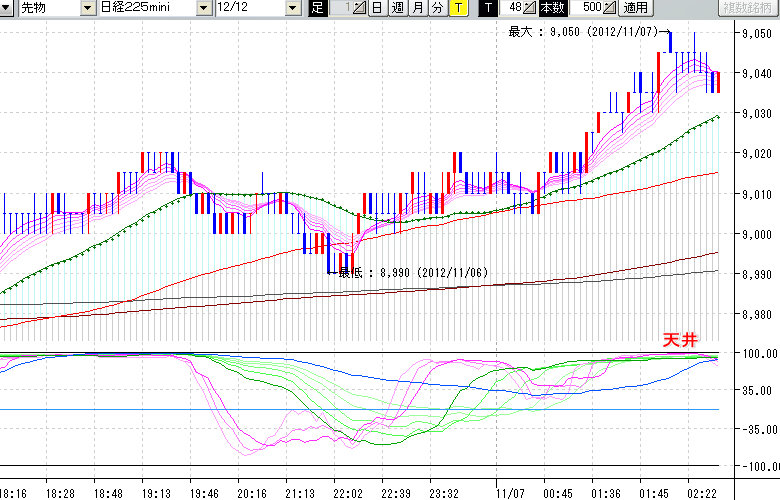The image size is (780, 500).
Task: Click the spinner arrow beside the 500 value
Action: tap(609, 8)
